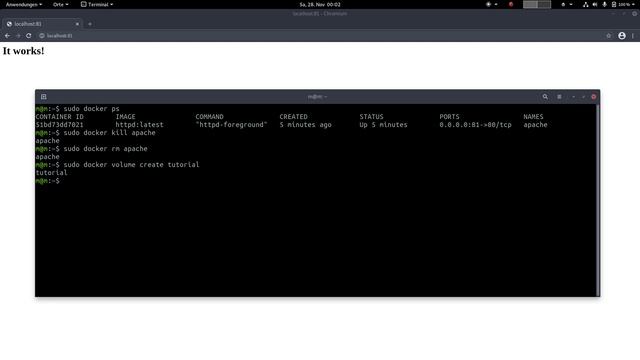Screen dimensions: 640x360
Task: Bookmark this page with the star icon
Action: click(609, 36)
